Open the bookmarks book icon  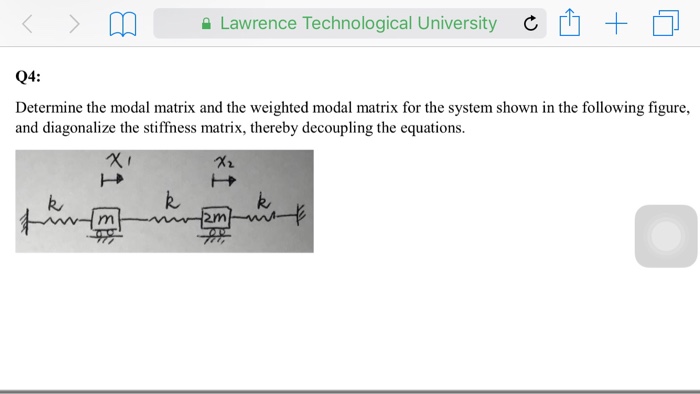(123, 24)
